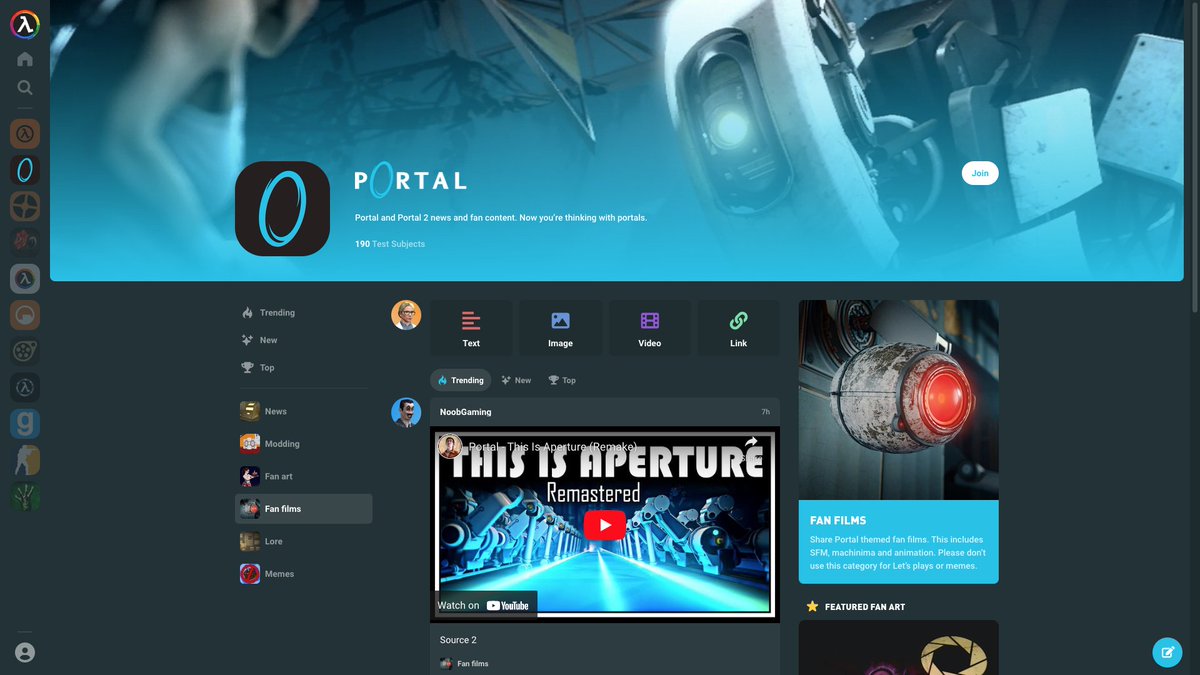Open the user account icon at the sidebar bottom
The image size is (1200, 675).
(25, 652)
